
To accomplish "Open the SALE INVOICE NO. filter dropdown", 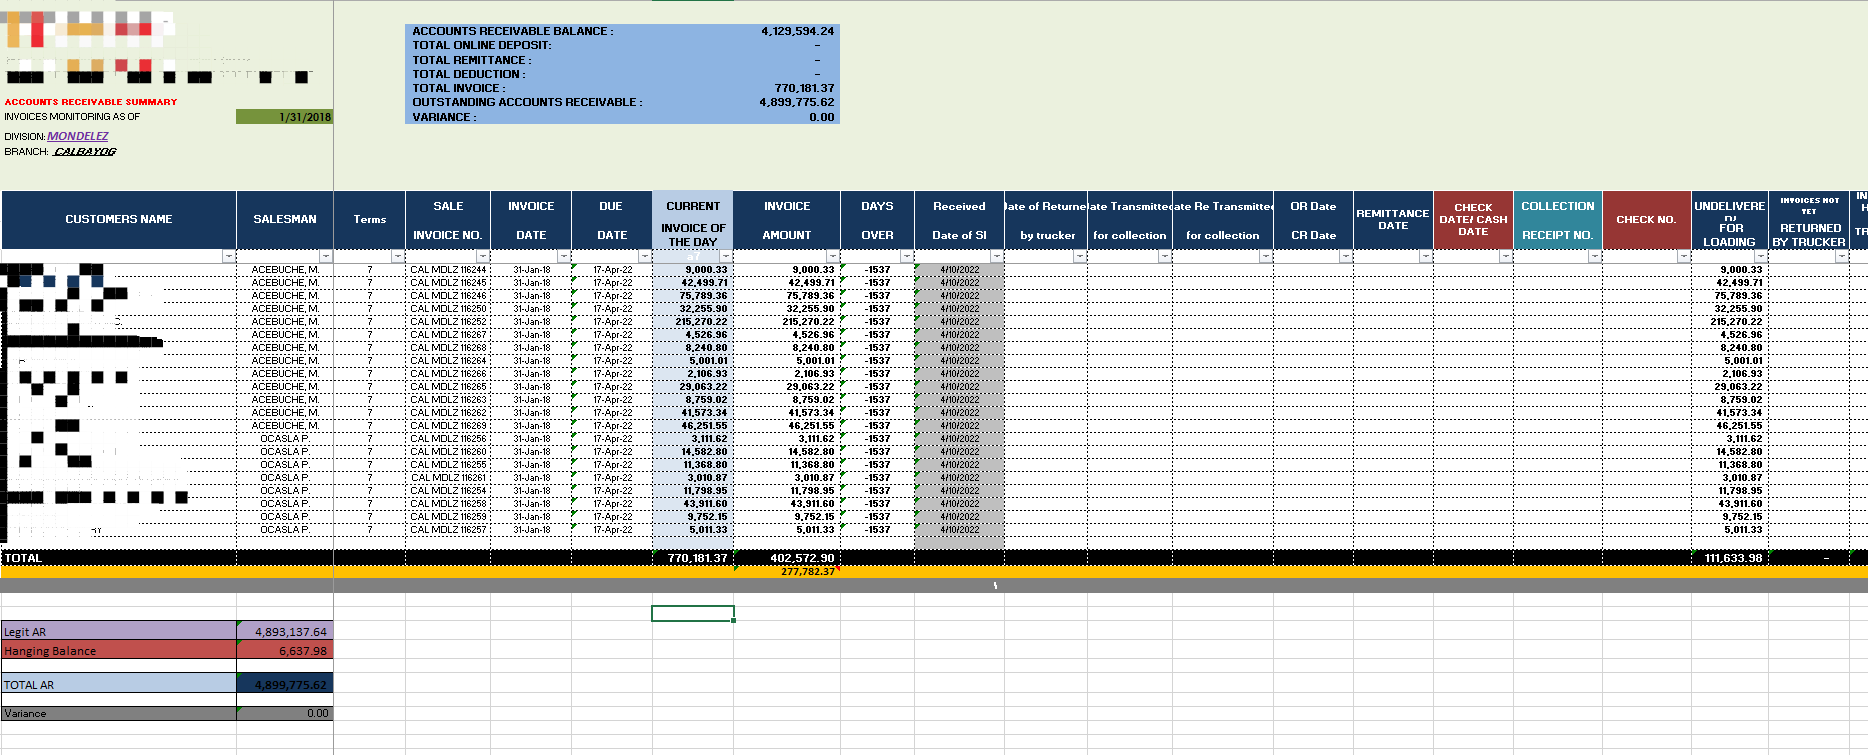I will (x=483, y=257).
